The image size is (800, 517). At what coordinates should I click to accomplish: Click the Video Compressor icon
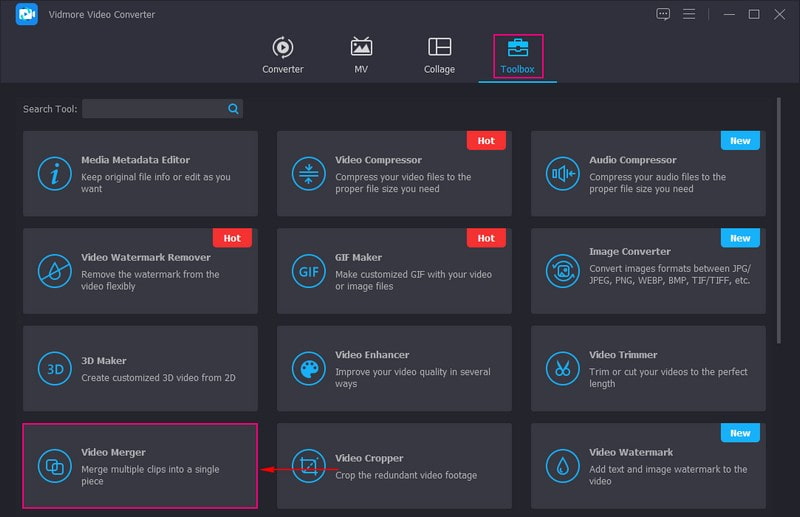point(308,174)
